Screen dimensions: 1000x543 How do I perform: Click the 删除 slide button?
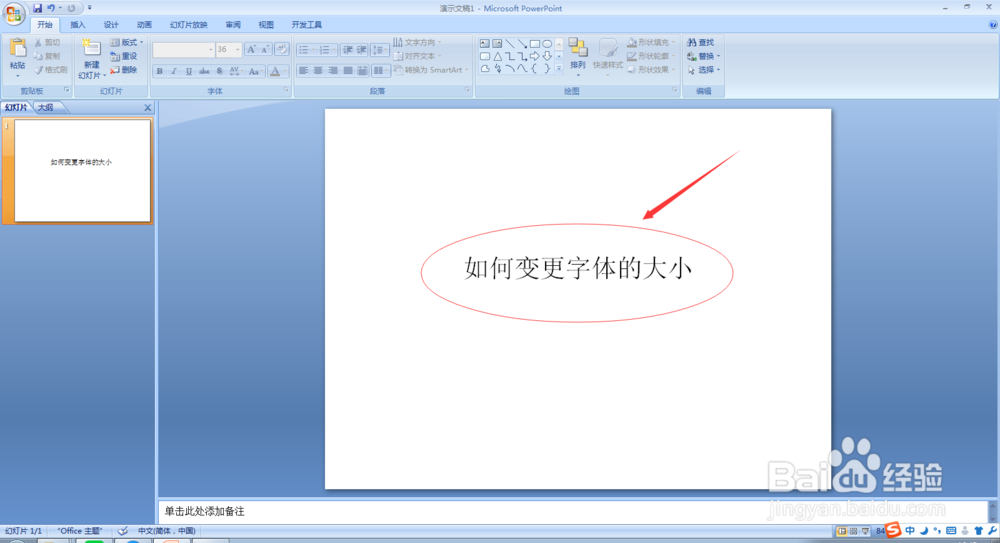click(x=124, y=70)
